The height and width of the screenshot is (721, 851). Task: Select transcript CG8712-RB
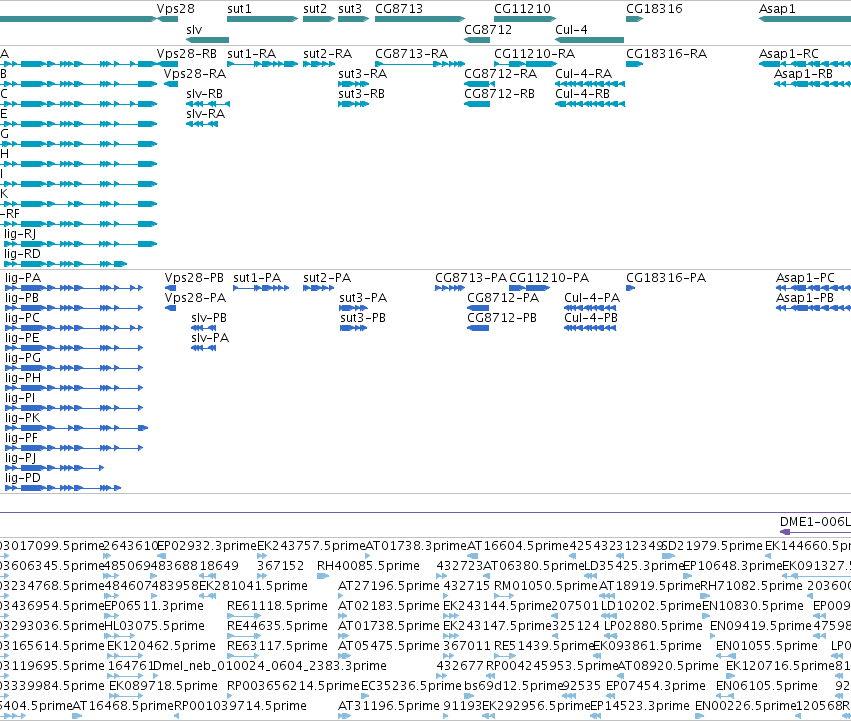pyautogui.click(x=477, y=104)
